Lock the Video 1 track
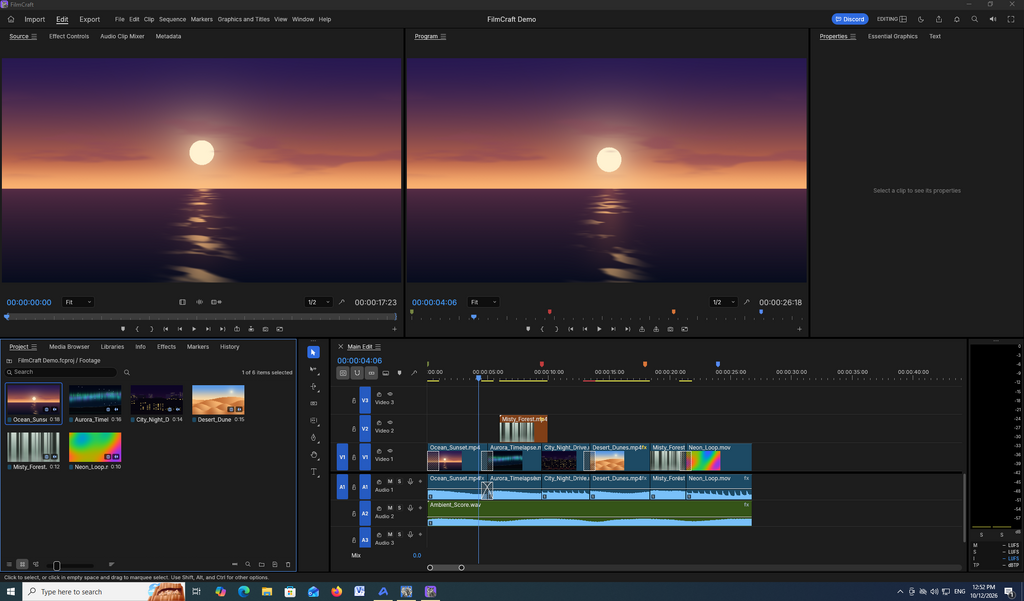Viewport: 1024px width, 601px height. point(354,457)
